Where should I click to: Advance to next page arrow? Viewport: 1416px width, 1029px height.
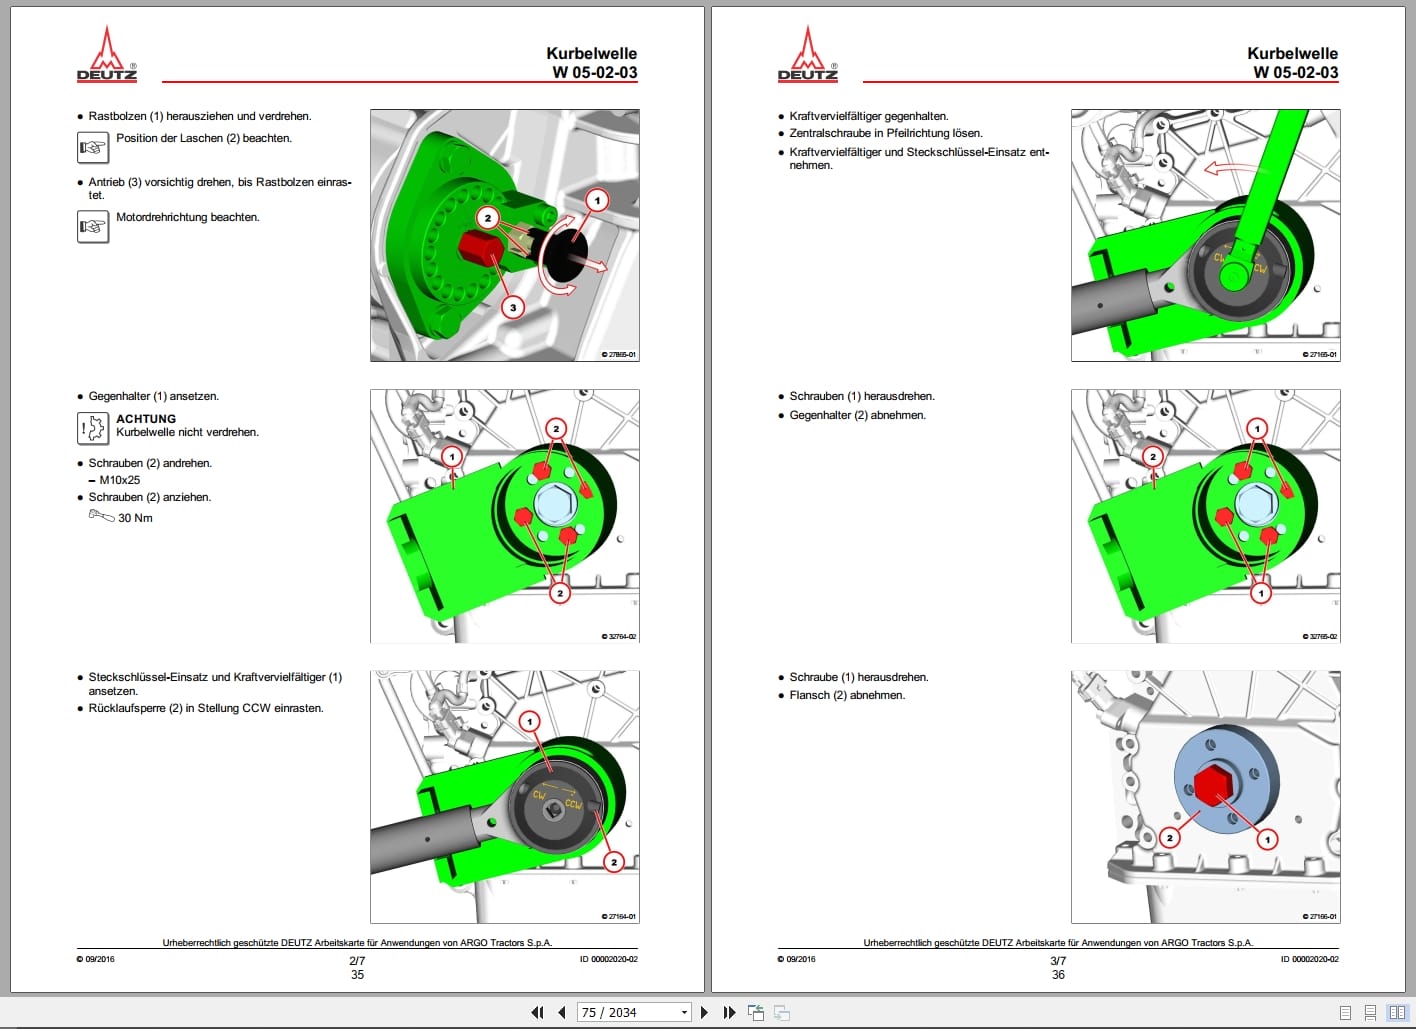pos(703,1012)
